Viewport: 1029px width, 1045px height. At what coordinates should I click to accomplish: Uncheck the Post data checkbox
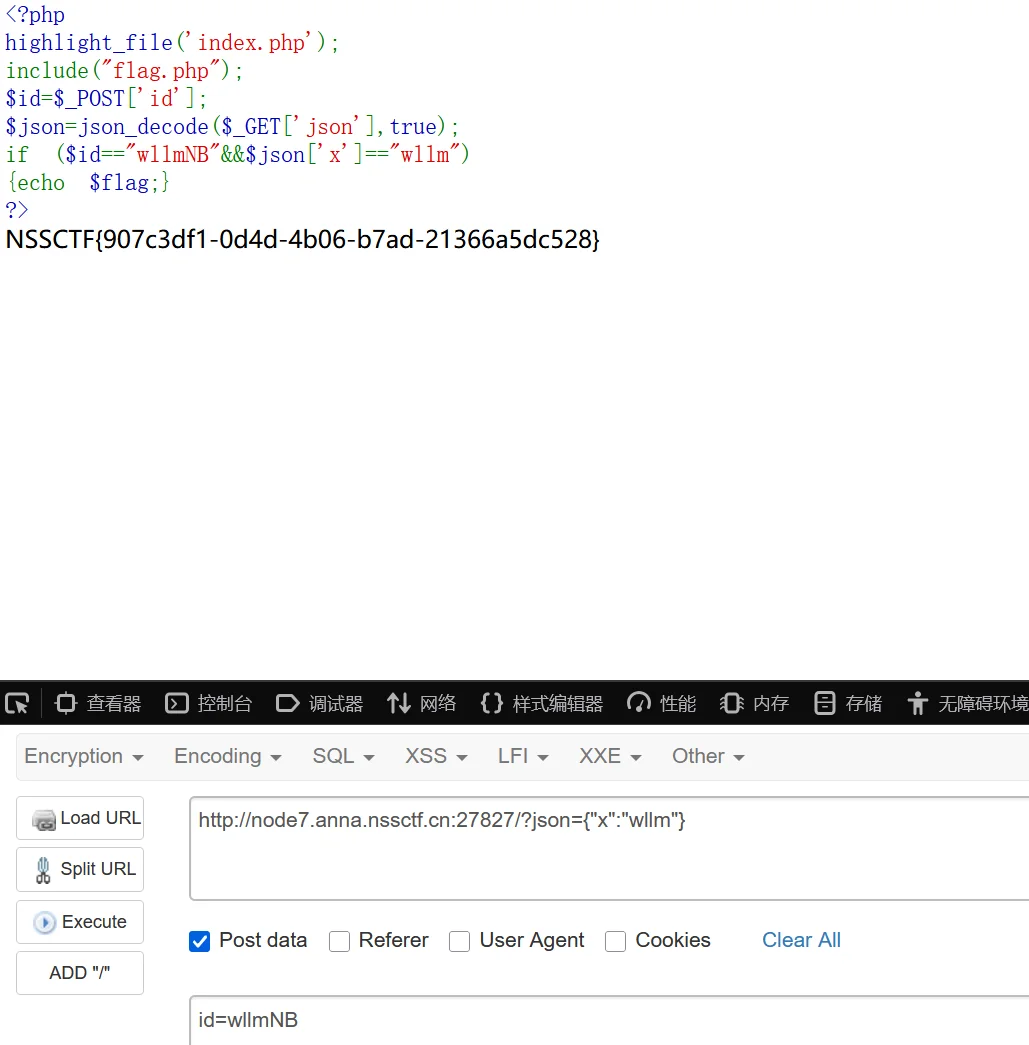[x=200, y=941]
